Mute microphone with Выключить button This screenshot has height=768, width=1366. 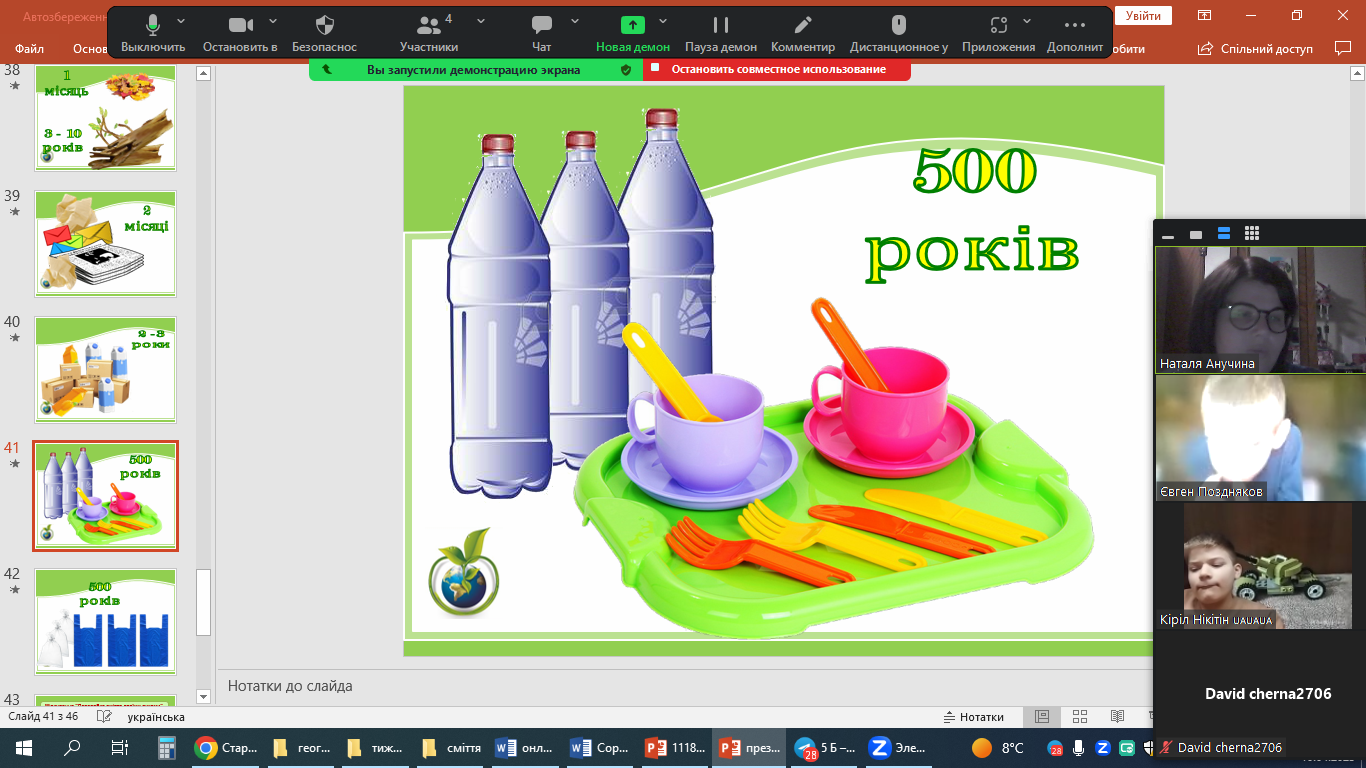pos(153,34)
